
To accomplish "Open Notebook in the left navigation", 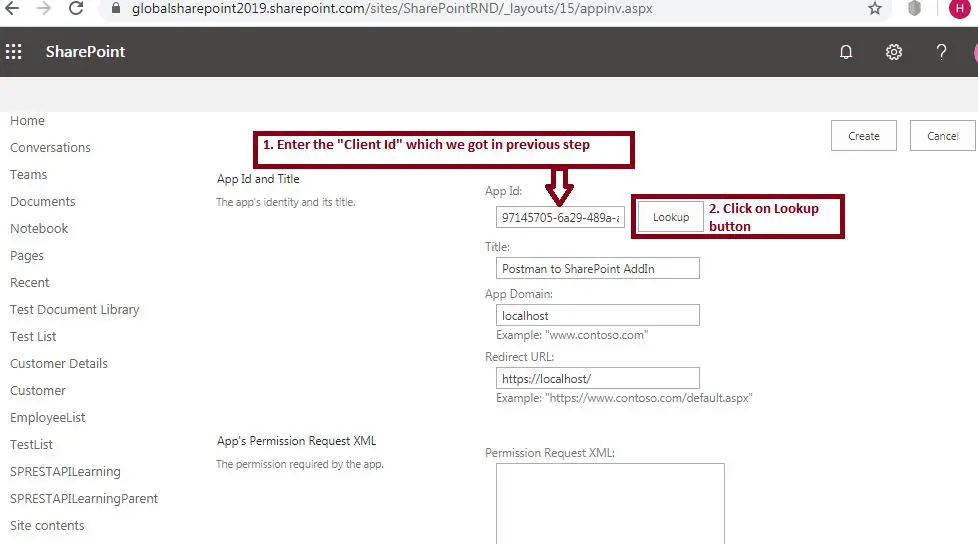I will [x=39, y=228].
